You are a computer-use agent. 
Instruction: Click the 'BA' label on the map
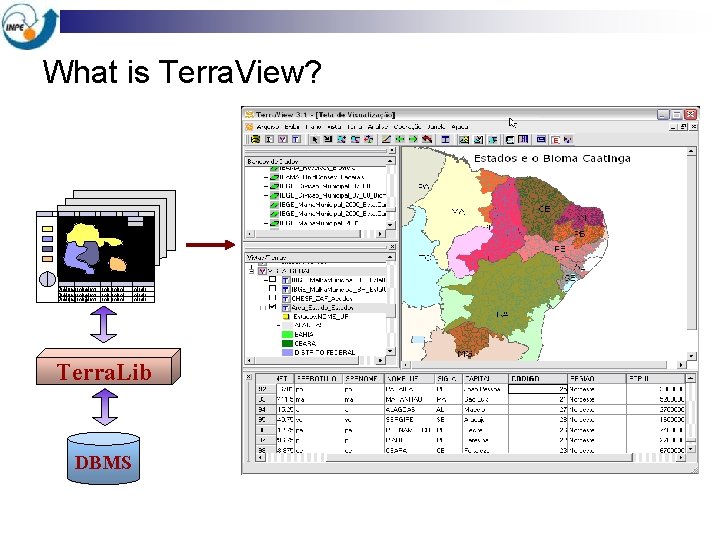(x=502, y=315)
